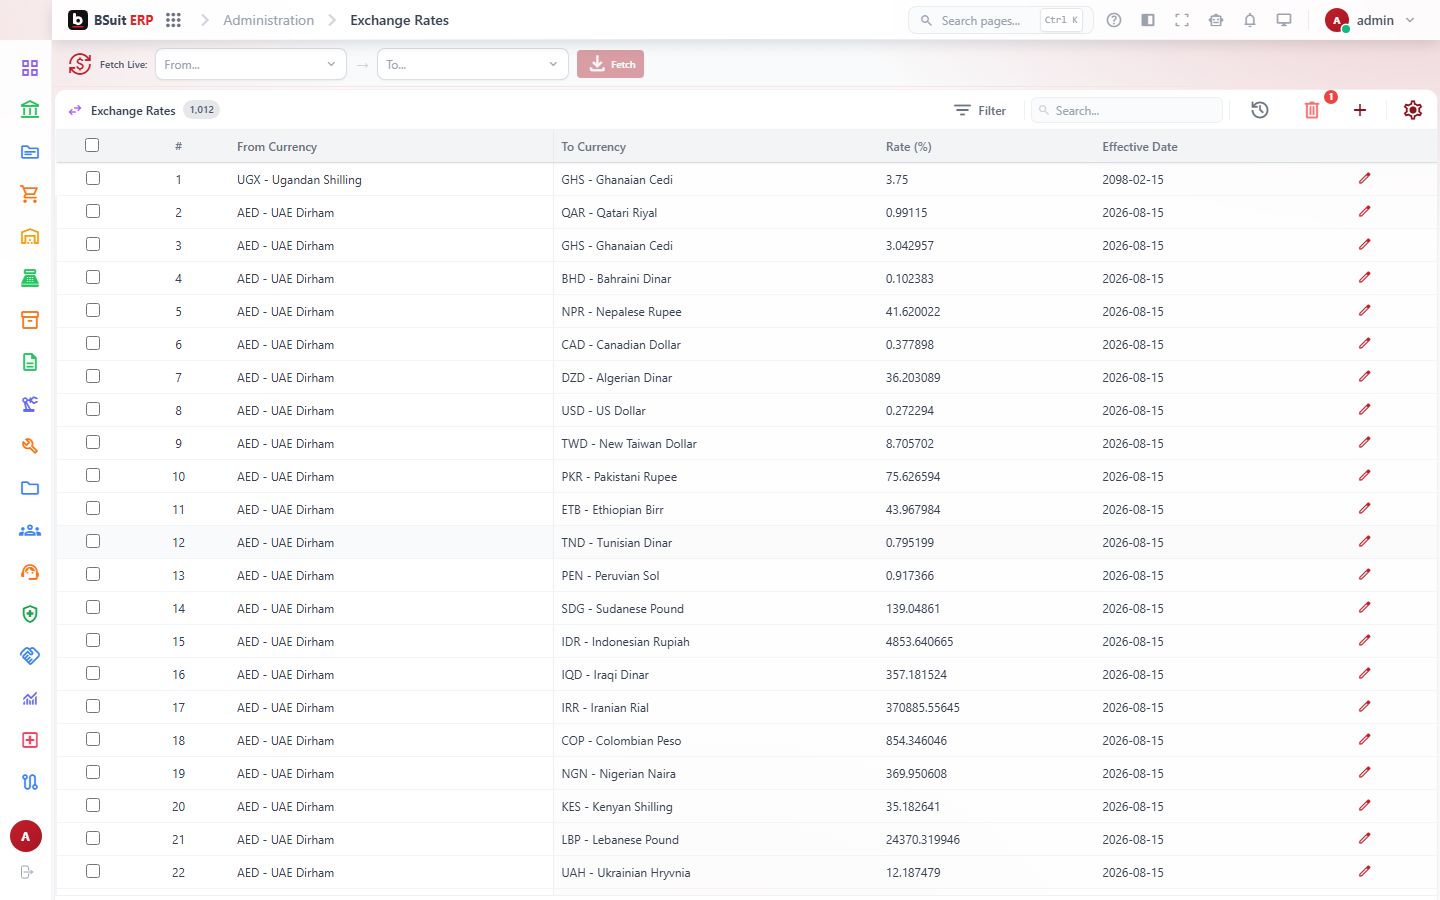Image resolution: width=1440 pixels, height=900 pixels.
Task: Open the Fetch Live 'To...' currency dropdown
Action: coord(473,64)
